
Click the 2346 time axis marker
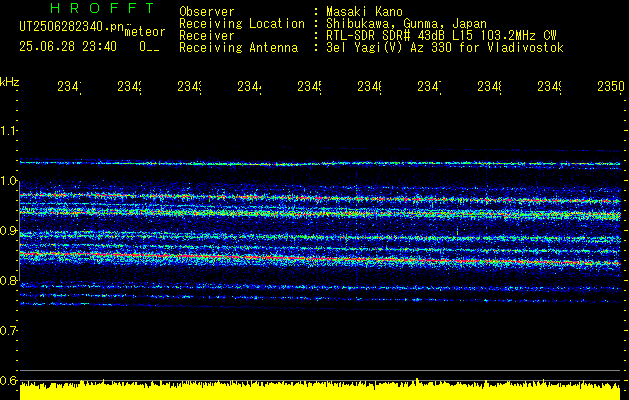370,86
